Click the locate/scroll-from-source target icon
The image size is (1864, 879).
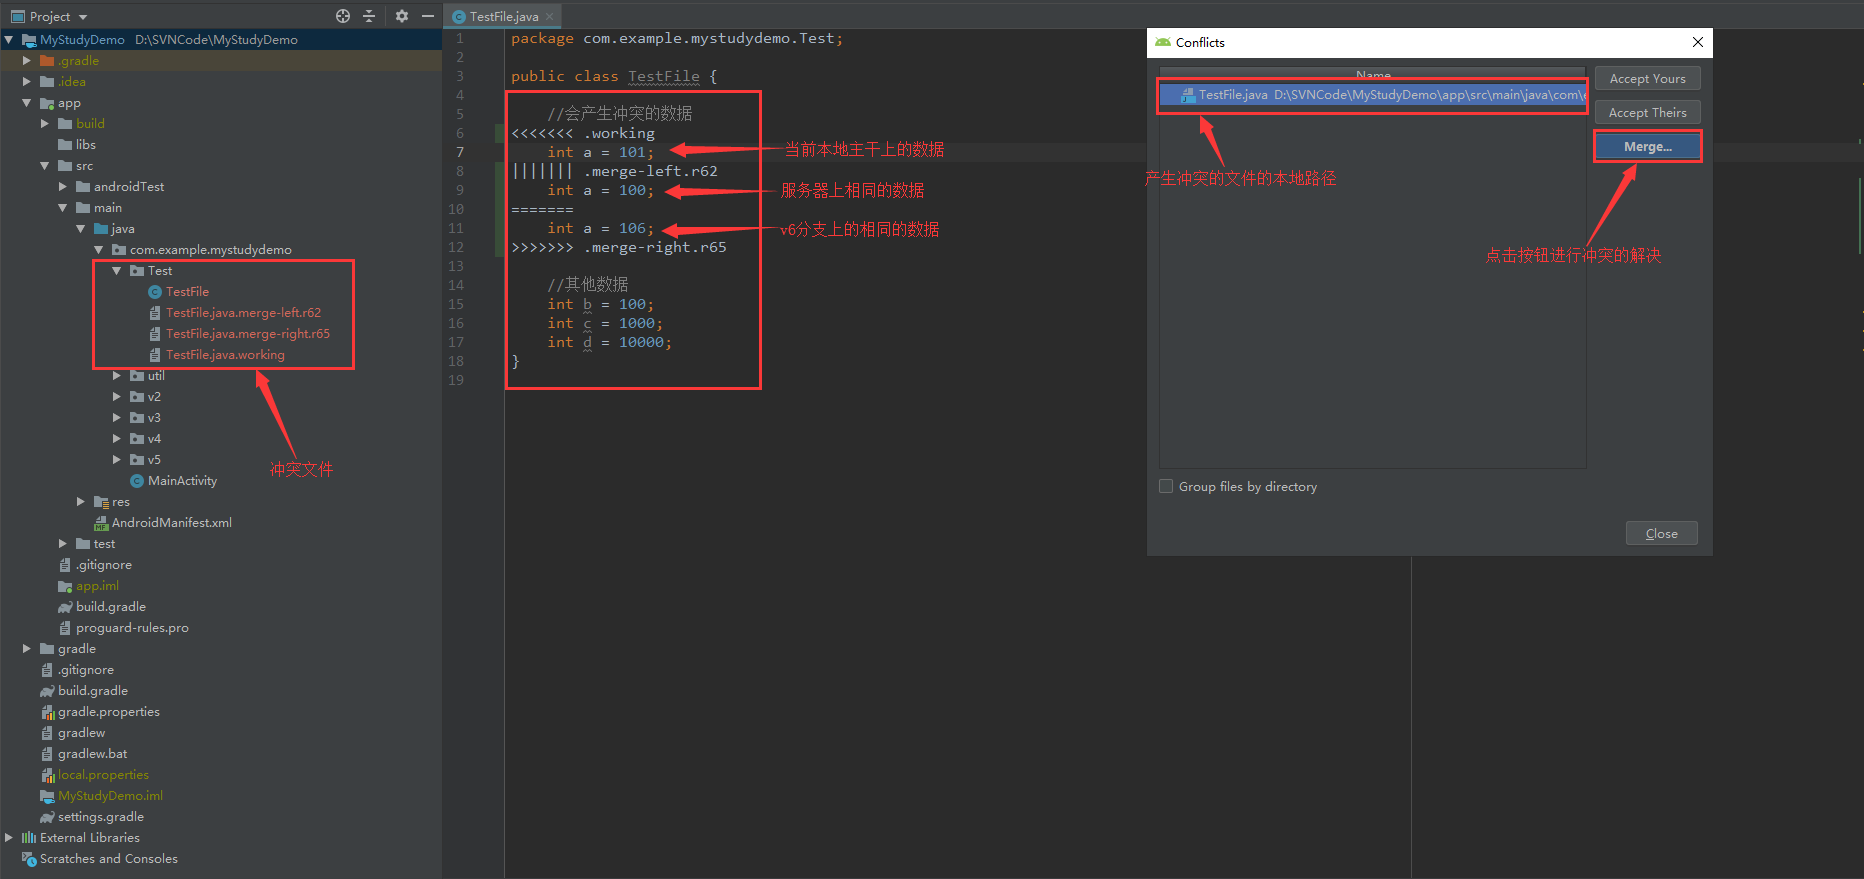tap(343, 16)
